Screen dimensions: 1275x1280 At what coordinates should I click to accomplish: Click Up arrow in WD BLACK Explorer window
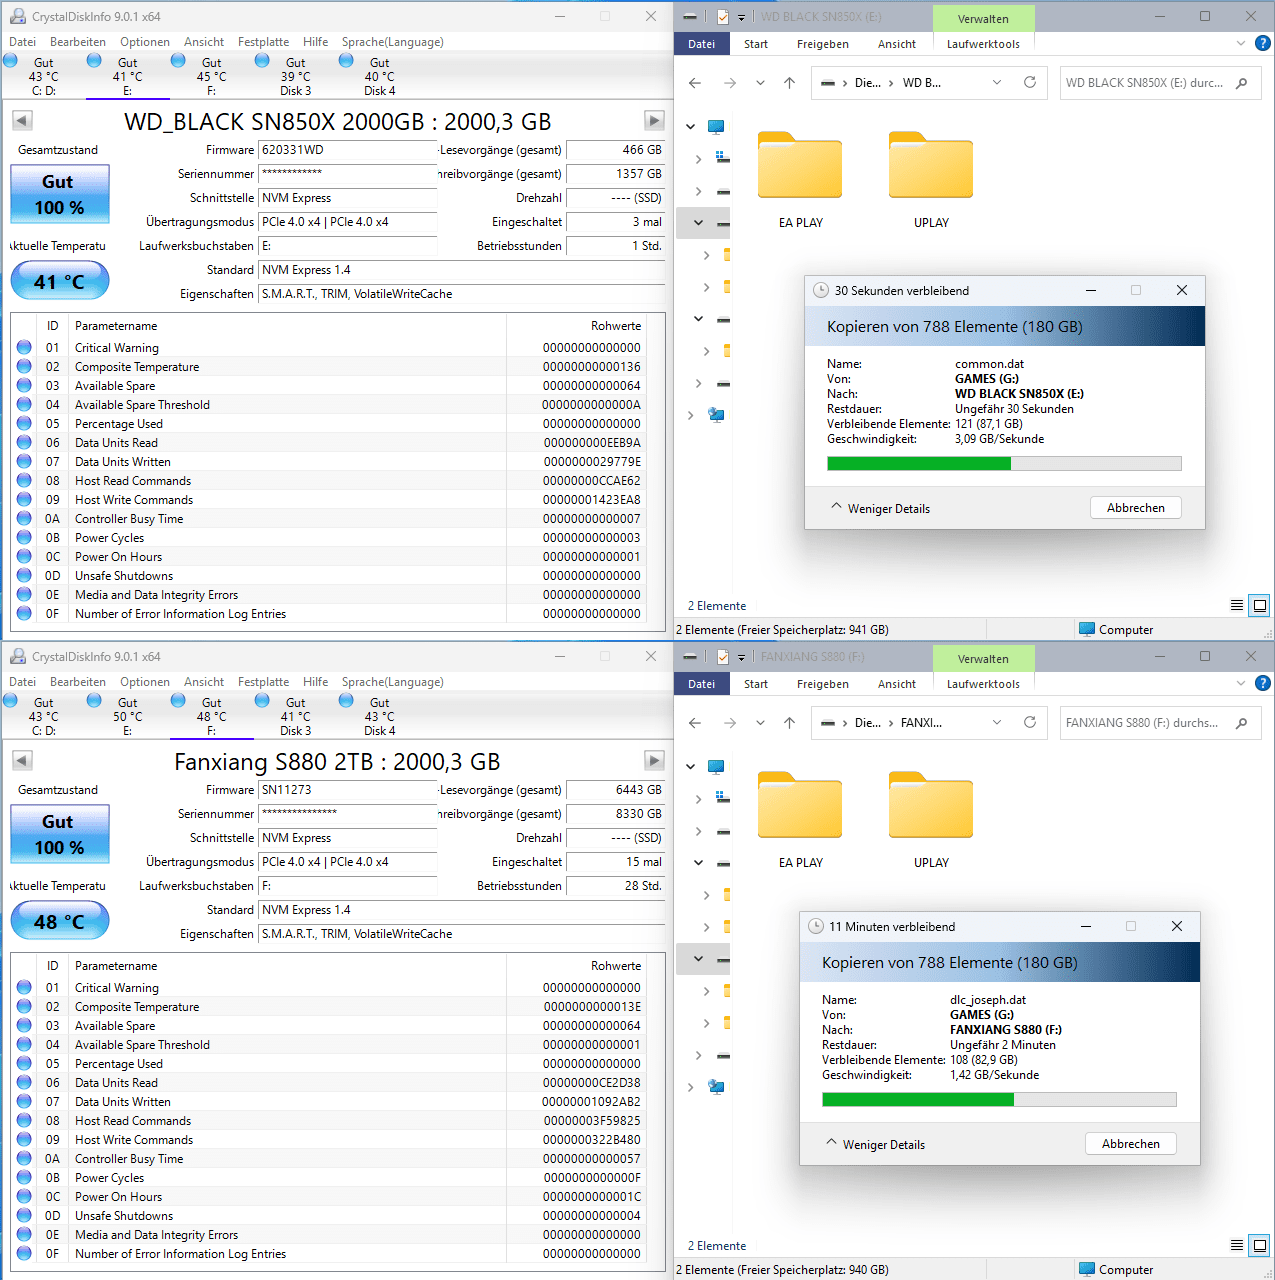click(x=789, y=83)
